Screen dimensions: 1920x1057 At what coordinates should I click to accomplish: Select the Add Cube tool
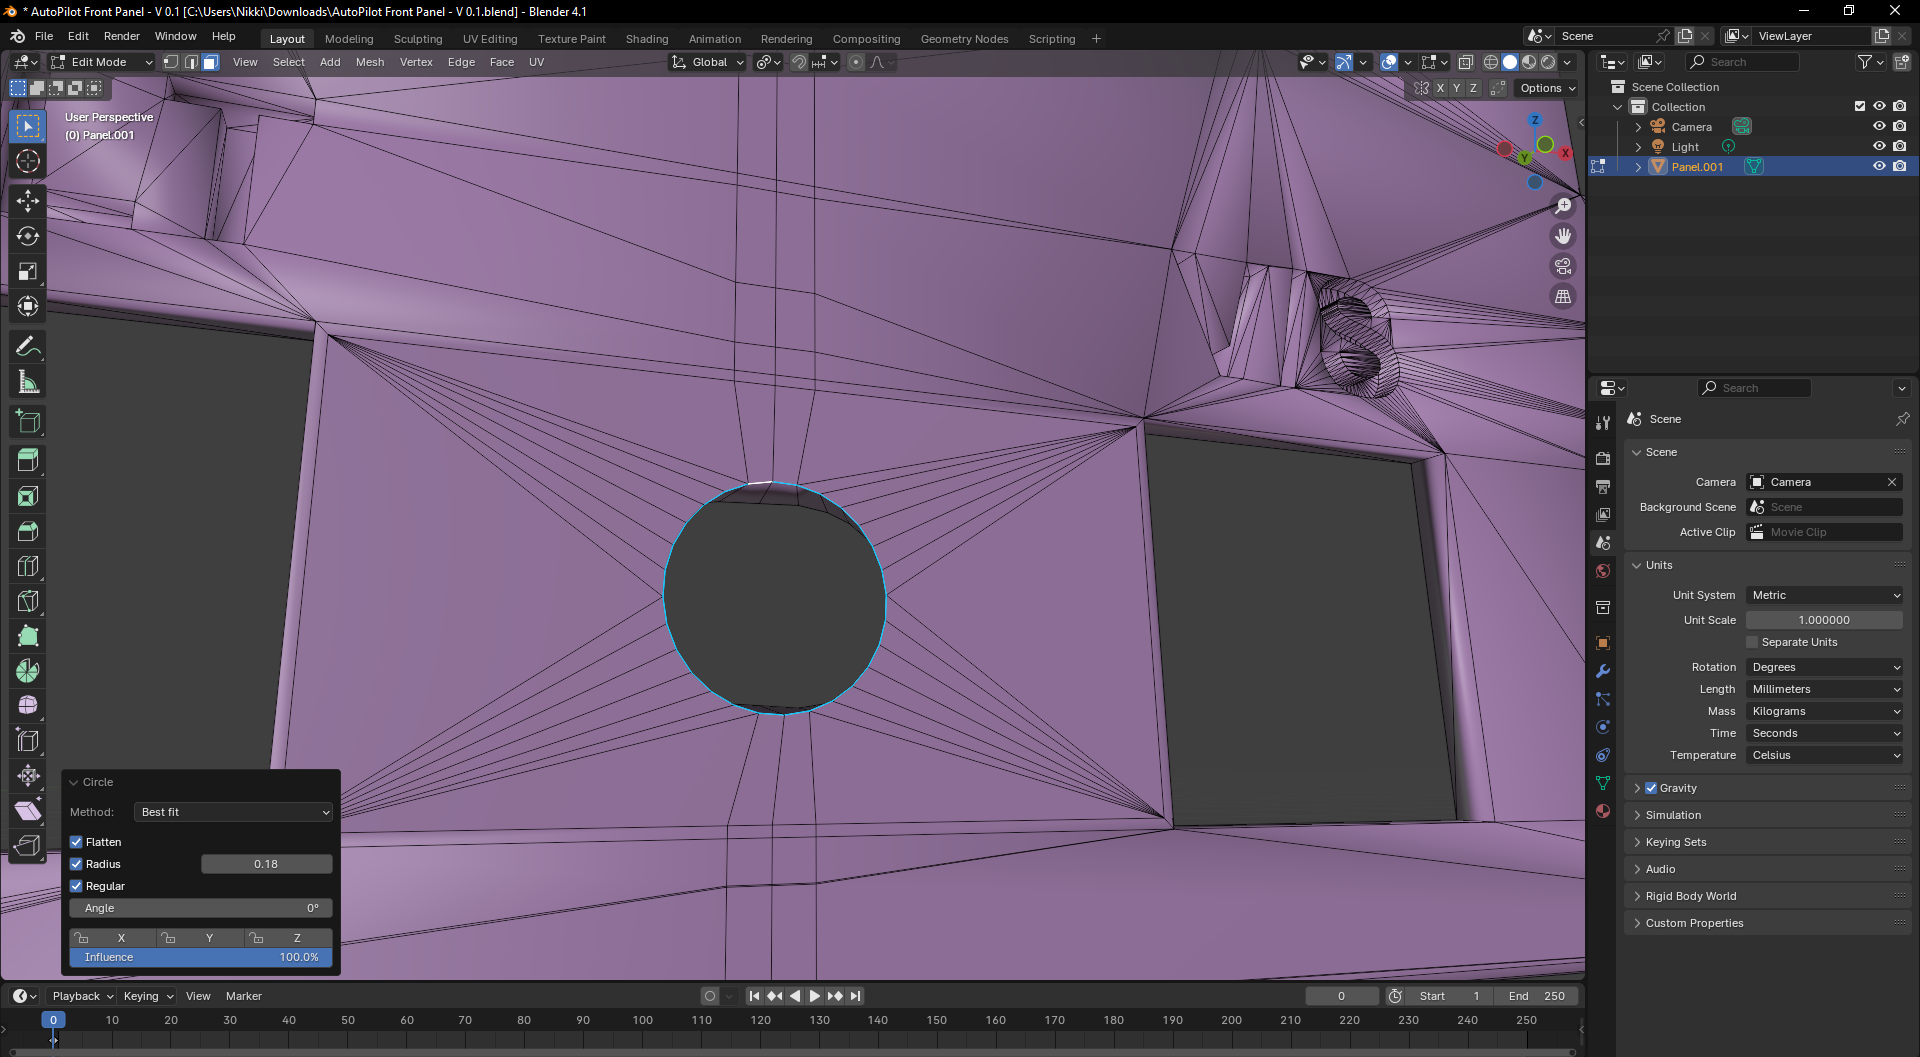click(x=28, y=422)
